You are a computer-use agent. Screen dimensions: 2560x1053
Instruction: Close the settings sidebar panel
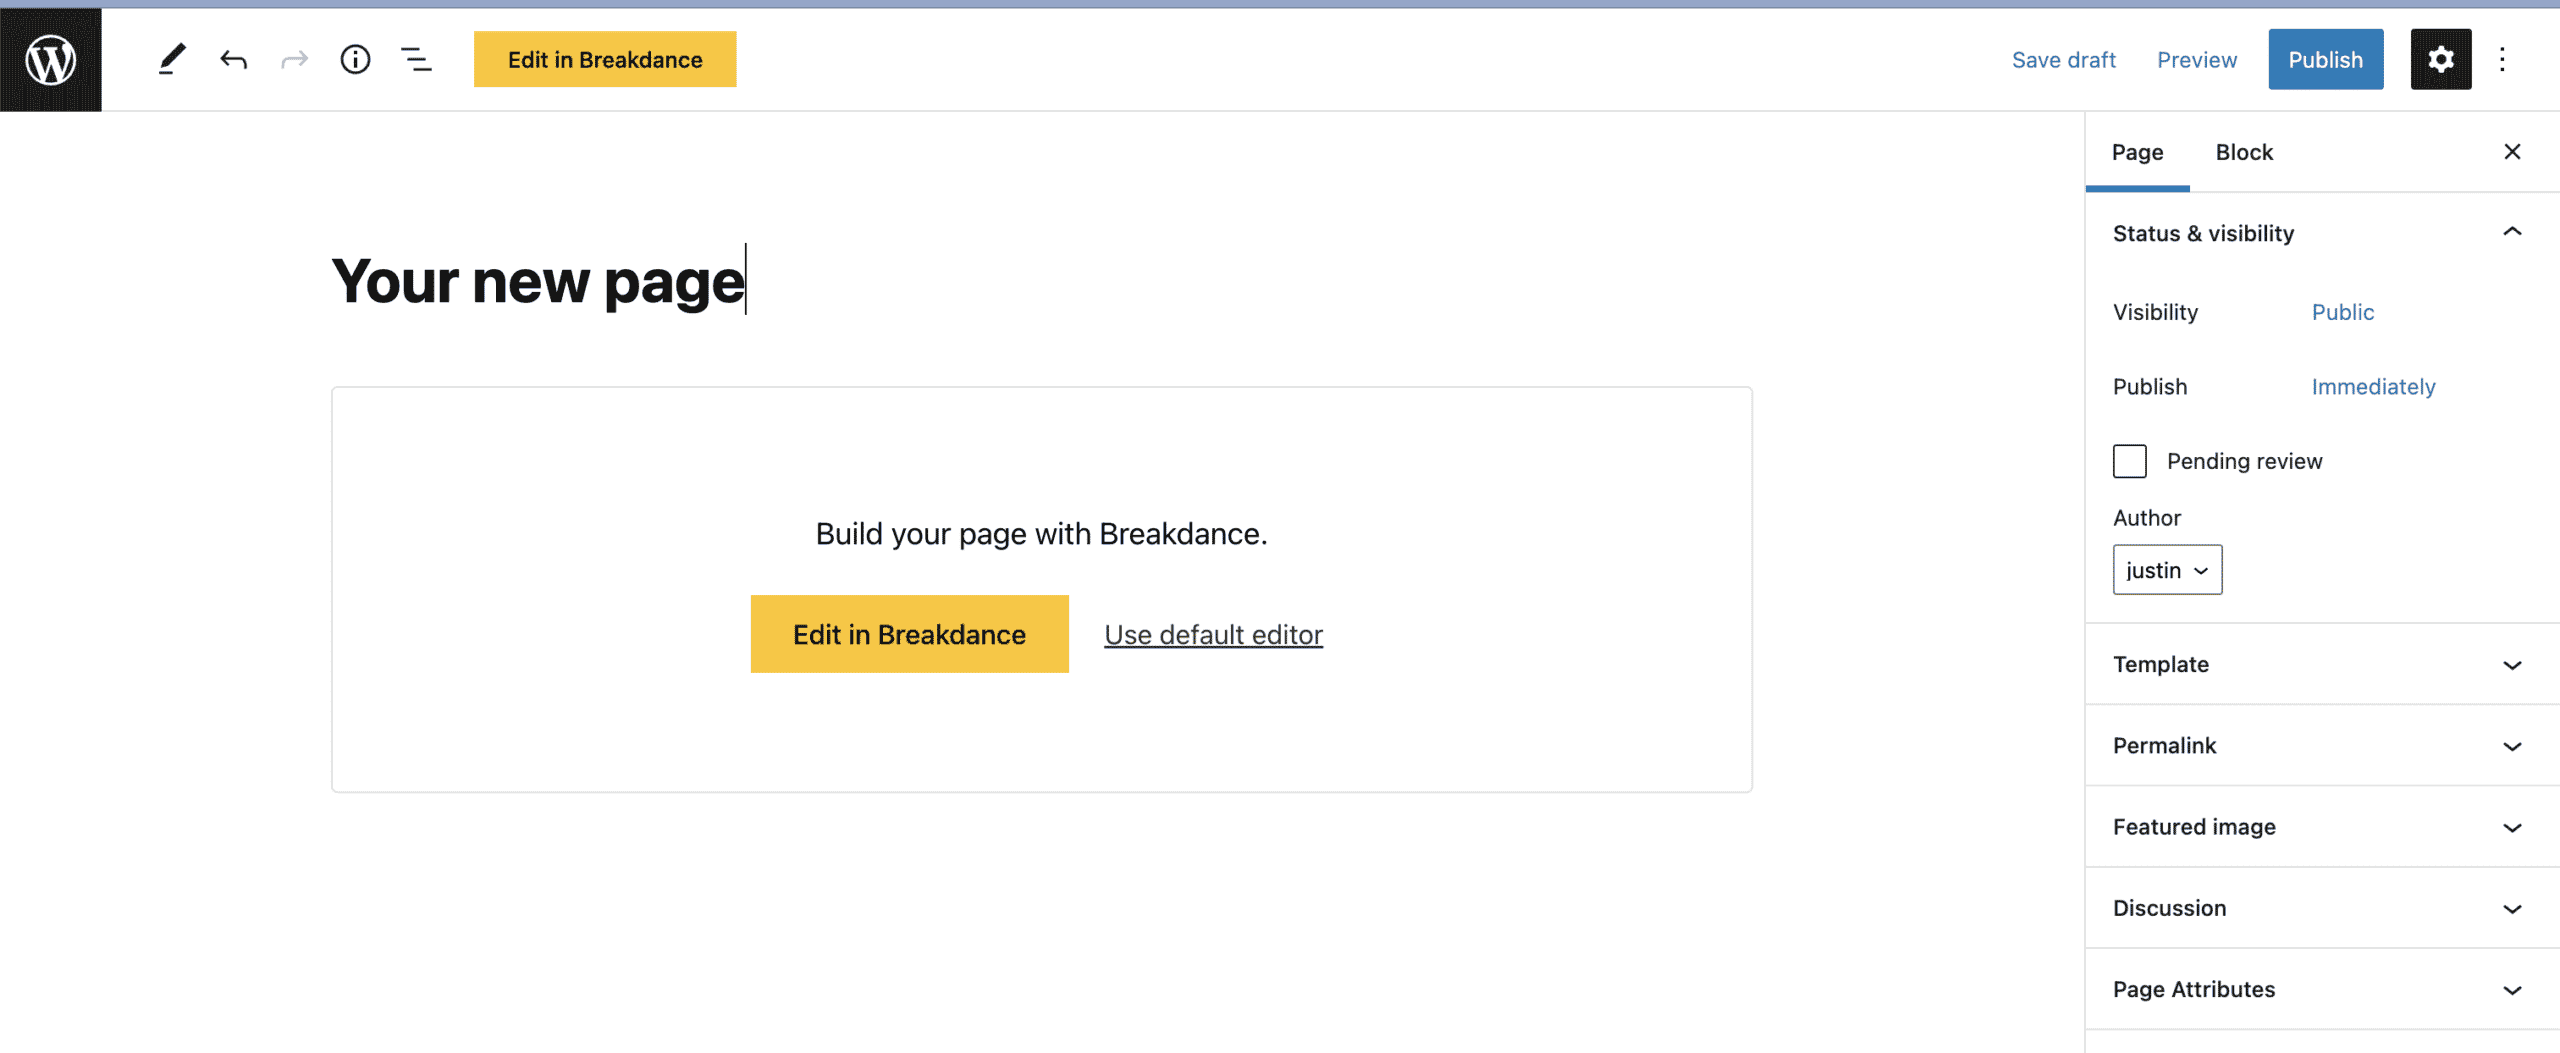(2512, 152)
